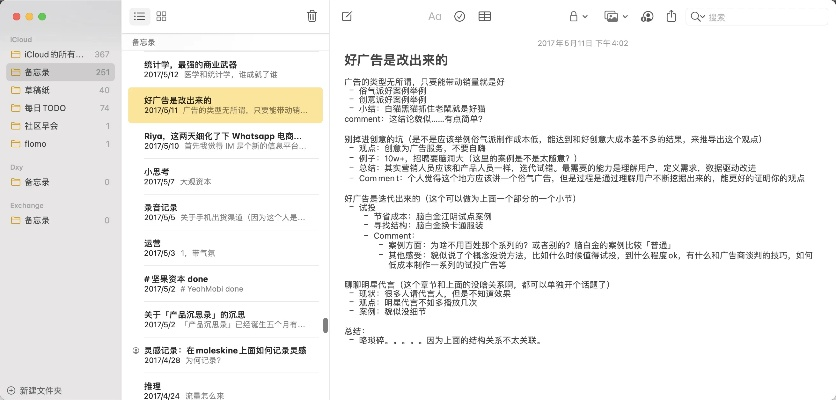Switch to gallery grid view
Viewport: 836px width, 400px height.
click(x=162, y=16)
